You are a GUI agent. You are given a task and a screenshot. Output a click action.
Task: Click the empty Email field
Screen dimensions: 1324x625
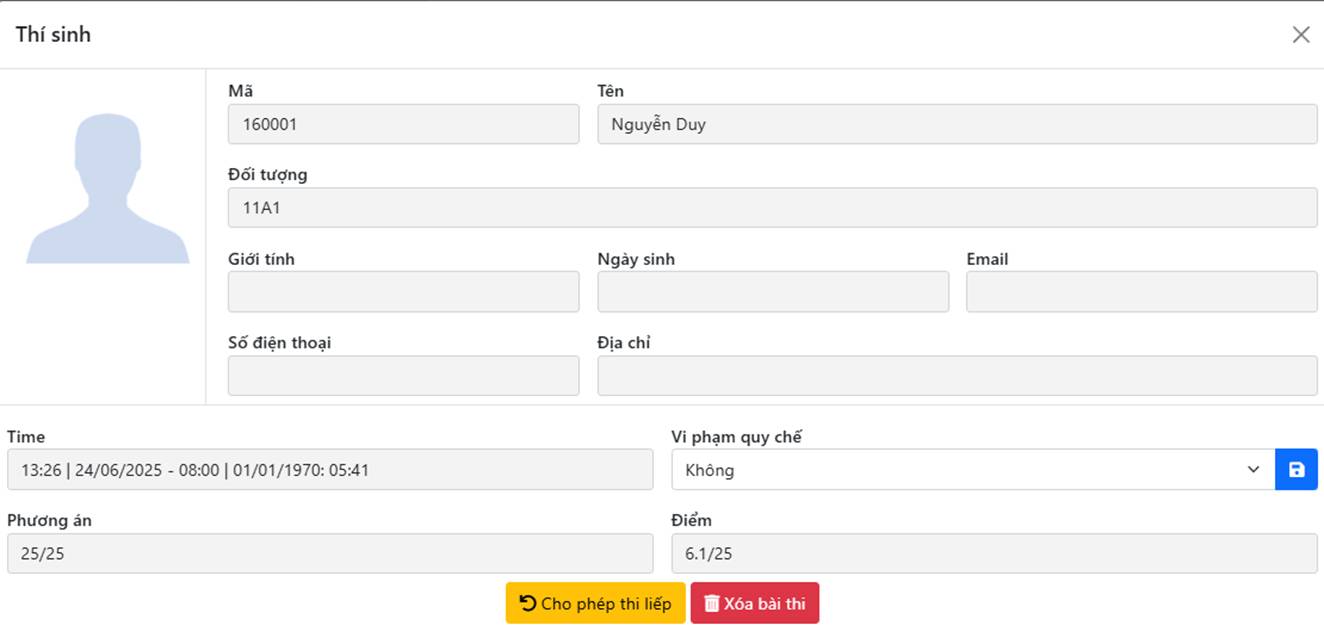click(x=1142, y=292)
